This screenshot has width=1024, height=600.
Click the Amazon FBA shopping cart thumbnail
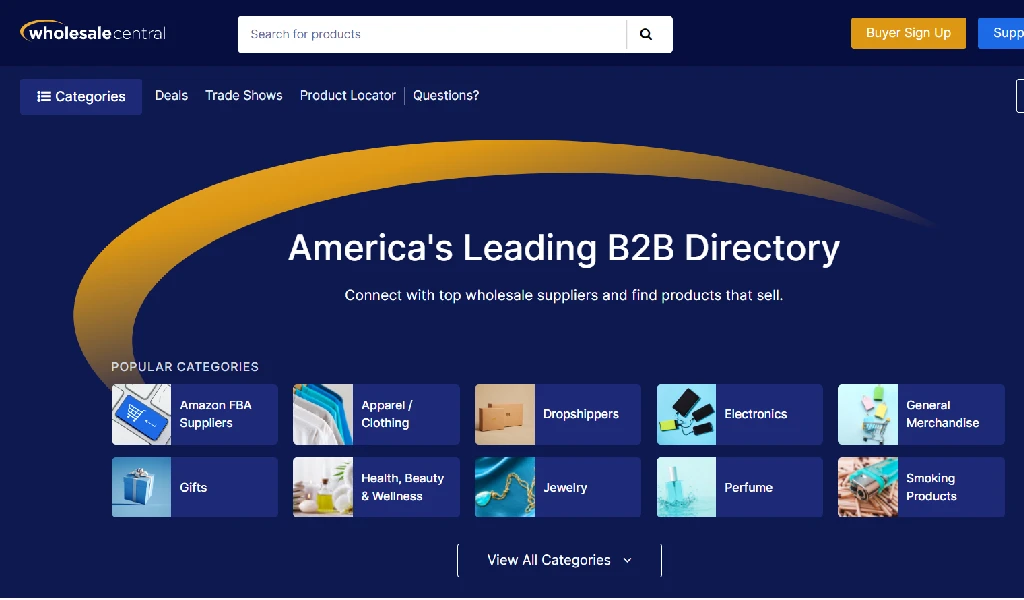tap(142, 415)
